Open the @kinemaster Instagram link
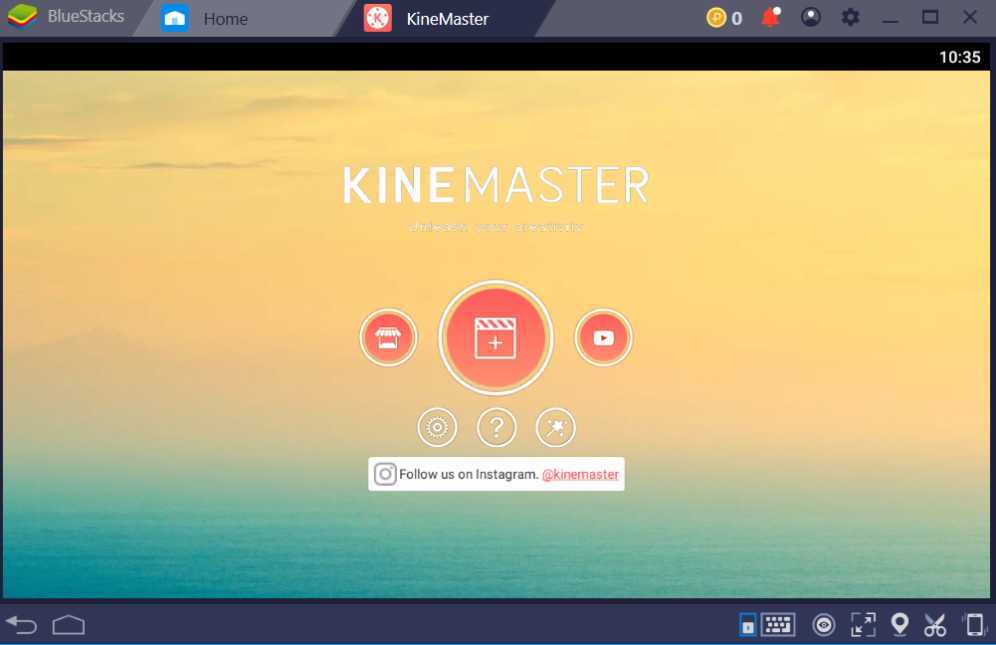The image size is (996, 645). click(x=578, y=474)
